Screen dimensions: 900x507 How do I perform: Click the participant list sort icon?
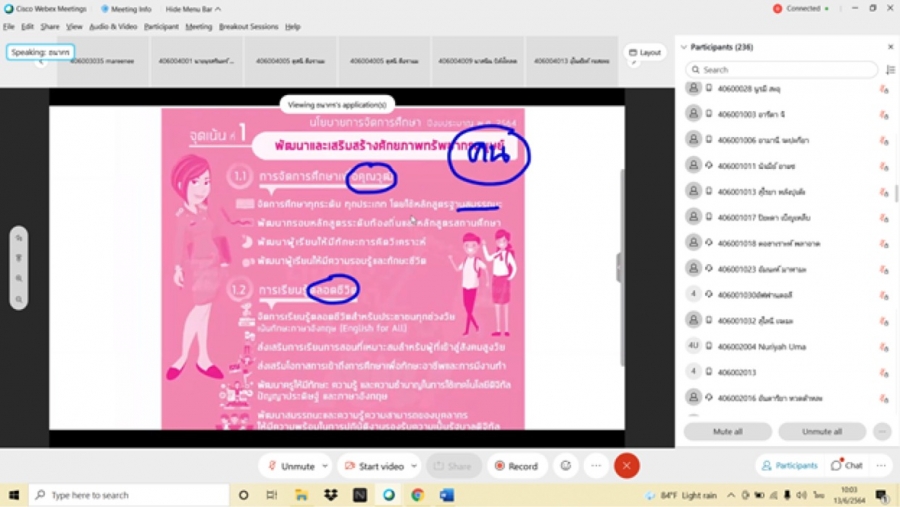[890, 70]
